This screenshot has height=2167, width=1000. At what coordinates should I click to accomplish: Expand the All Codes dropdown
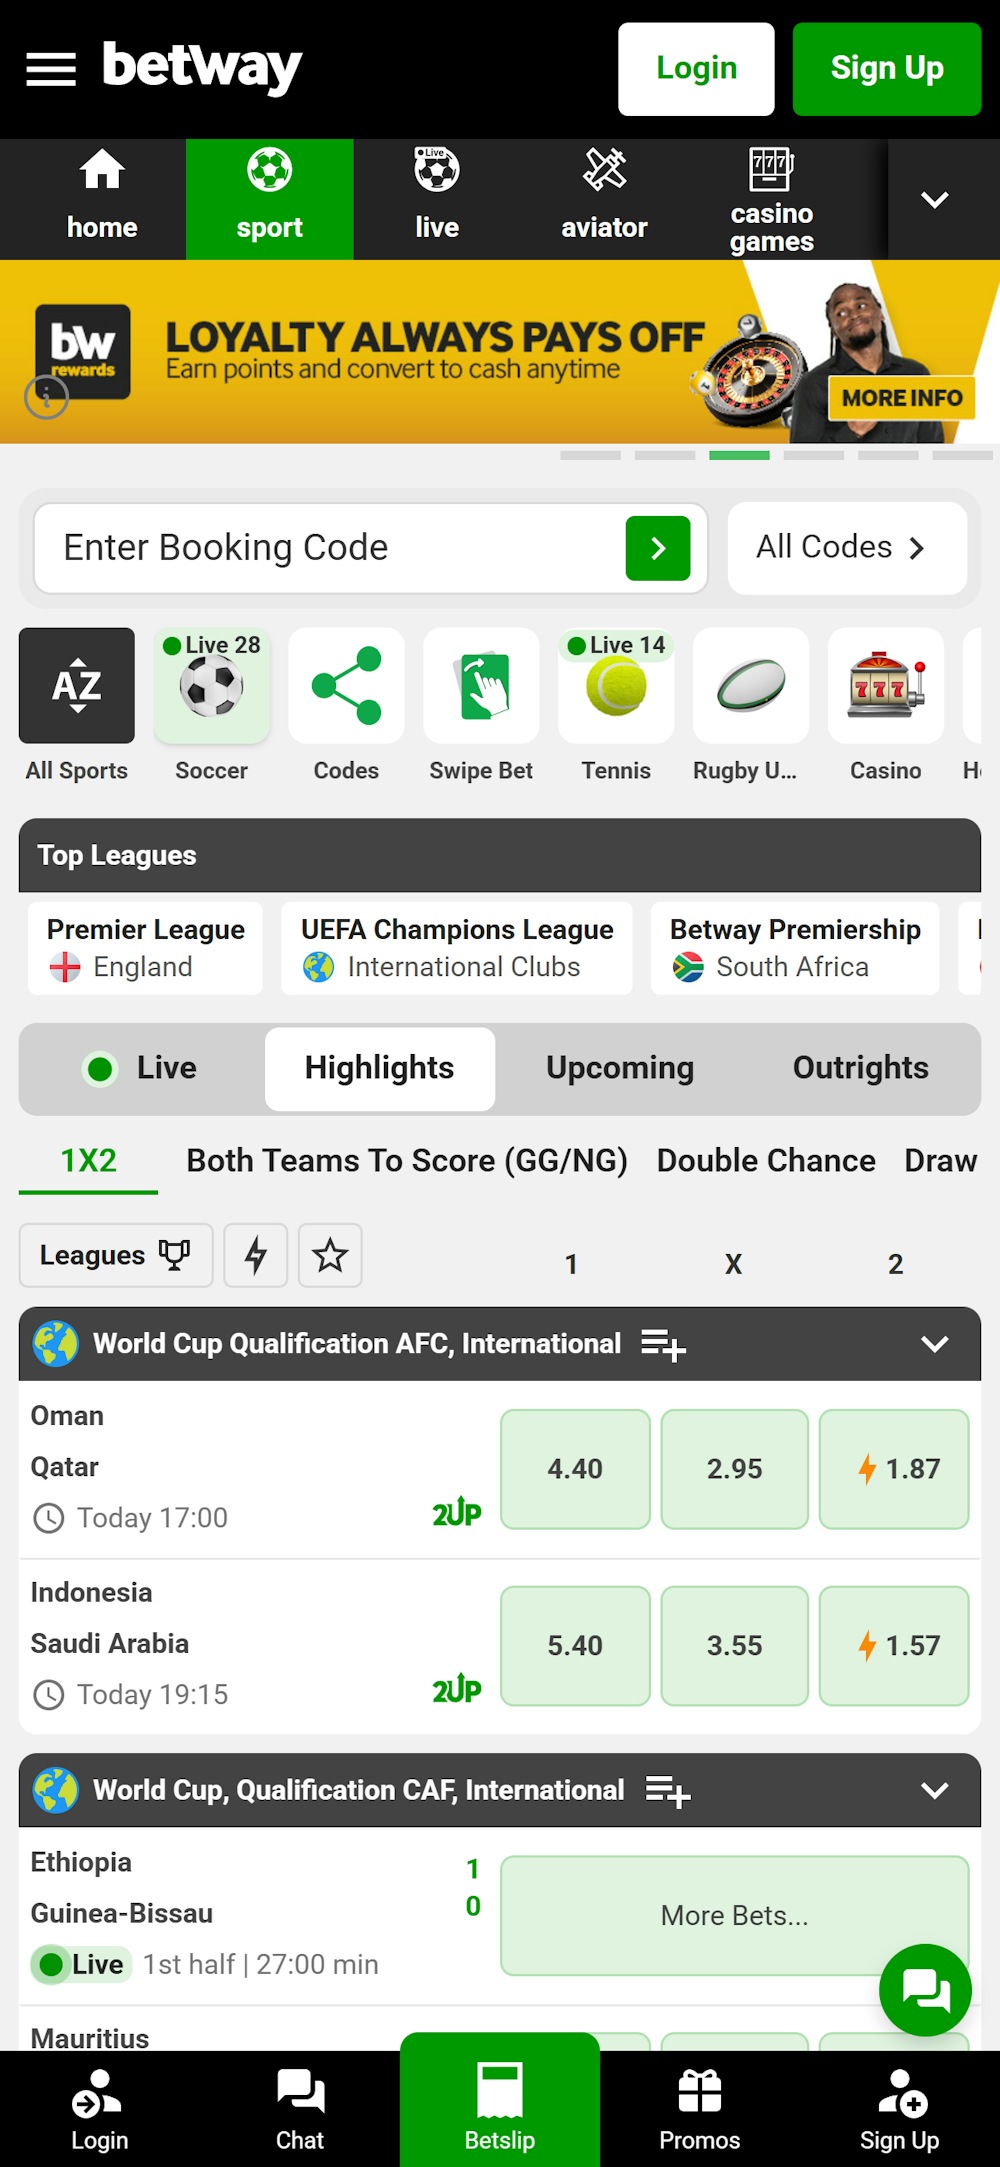point(847,547)
